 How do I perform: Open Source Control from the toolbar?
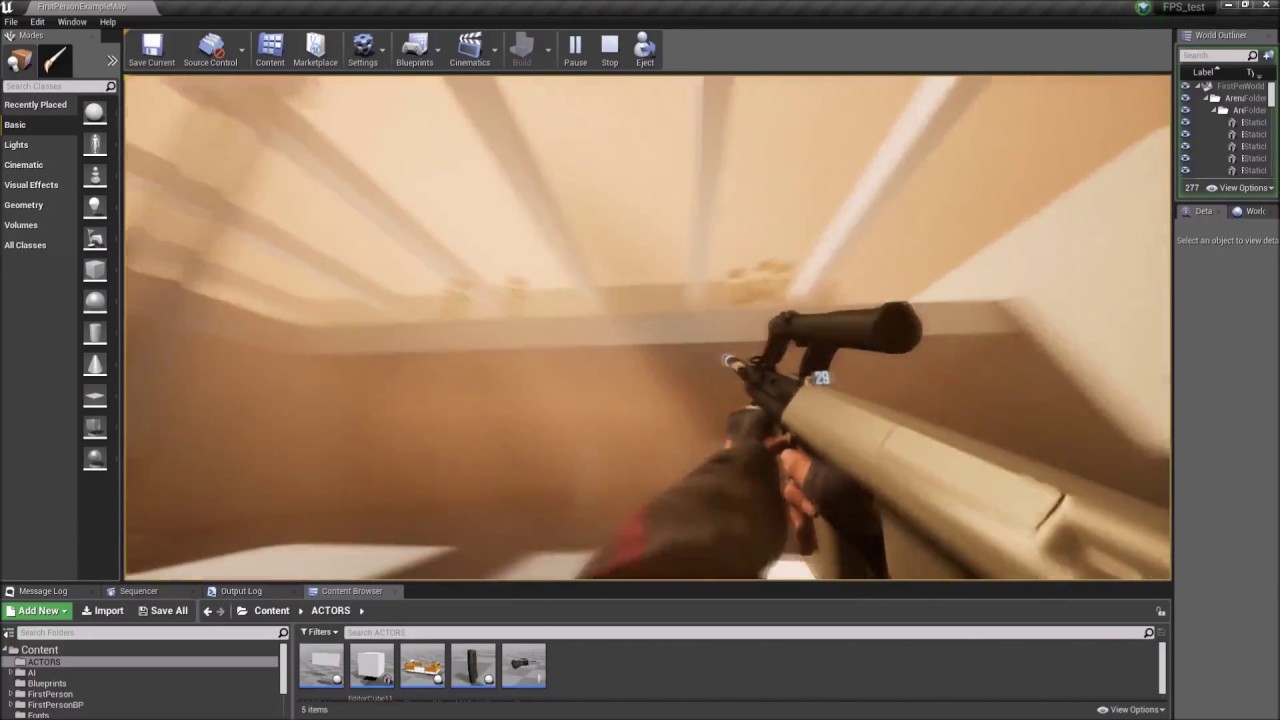tap(210, 50)
